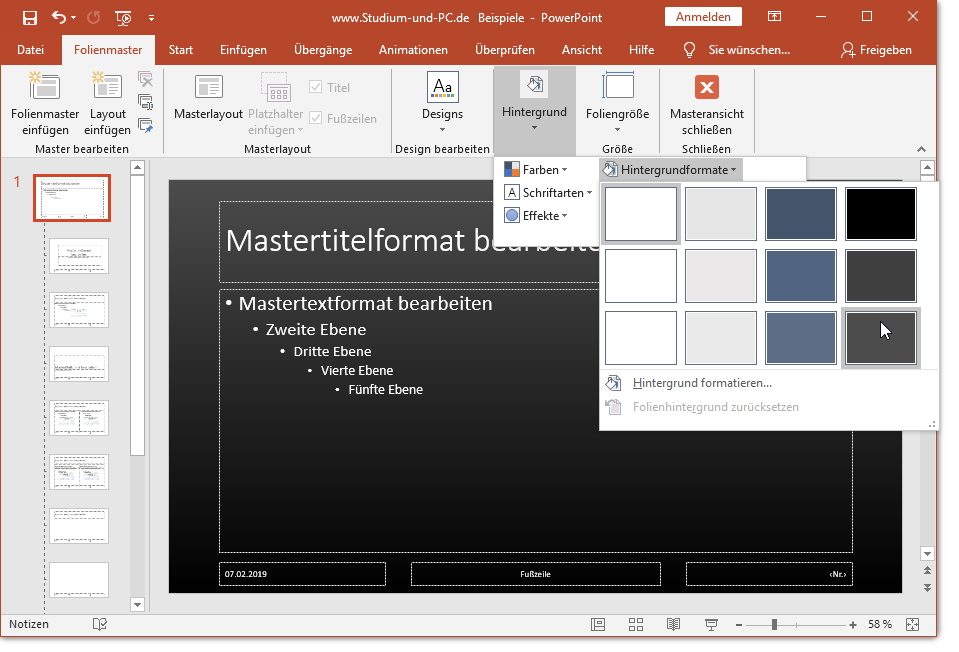Open the Übergänge tab
Screen dimensions: 959x652
323,50
